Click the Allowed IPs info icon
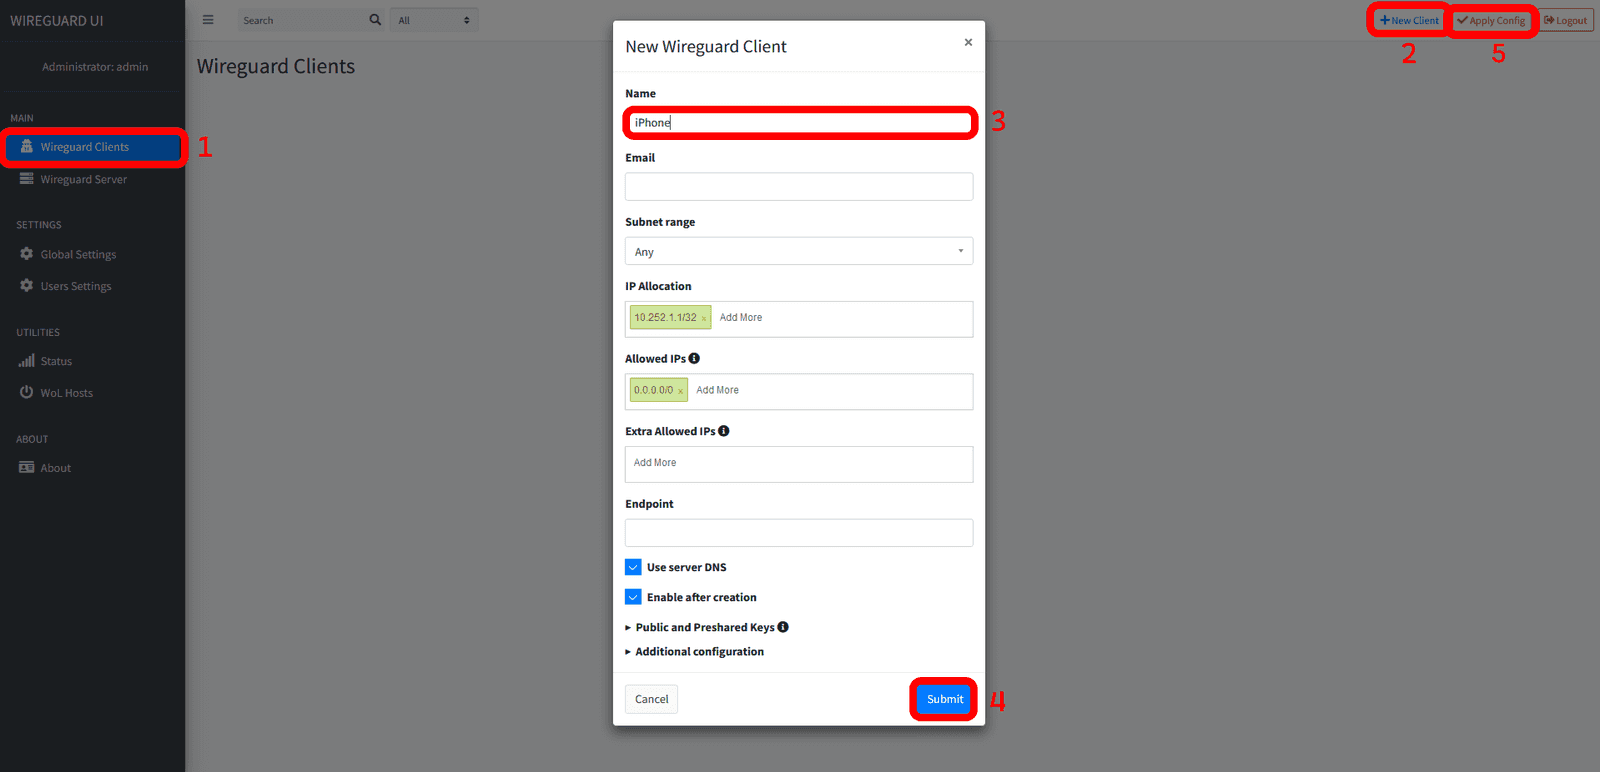The image size is (1600, 772). click(x=694, y=359)
